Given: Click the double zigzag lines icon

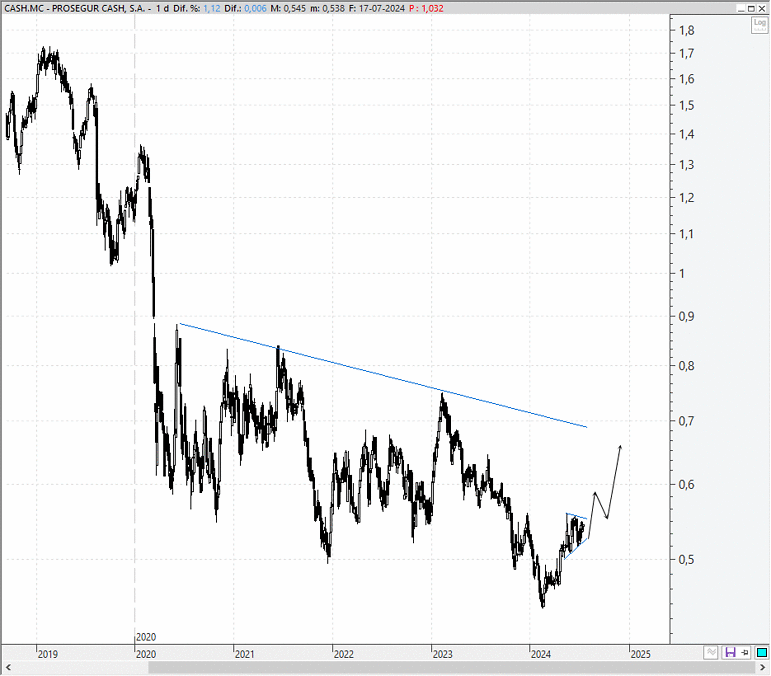Looking at the screenshot, I should [711, 652].
